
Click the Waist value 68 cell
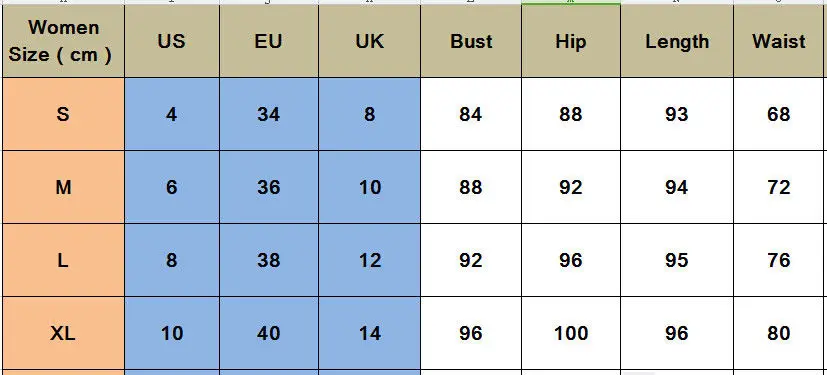click(x=781, y=114)
